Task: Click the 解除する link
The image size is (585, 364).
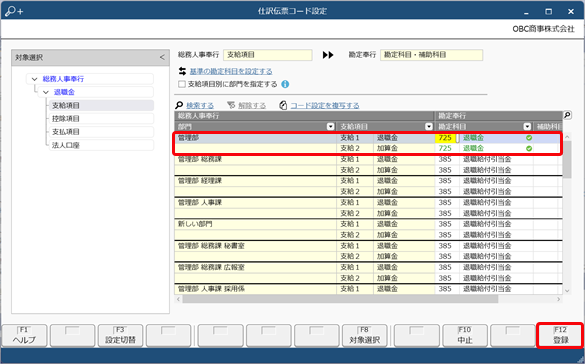Action: pyautogui.click(x=252, y=106)
